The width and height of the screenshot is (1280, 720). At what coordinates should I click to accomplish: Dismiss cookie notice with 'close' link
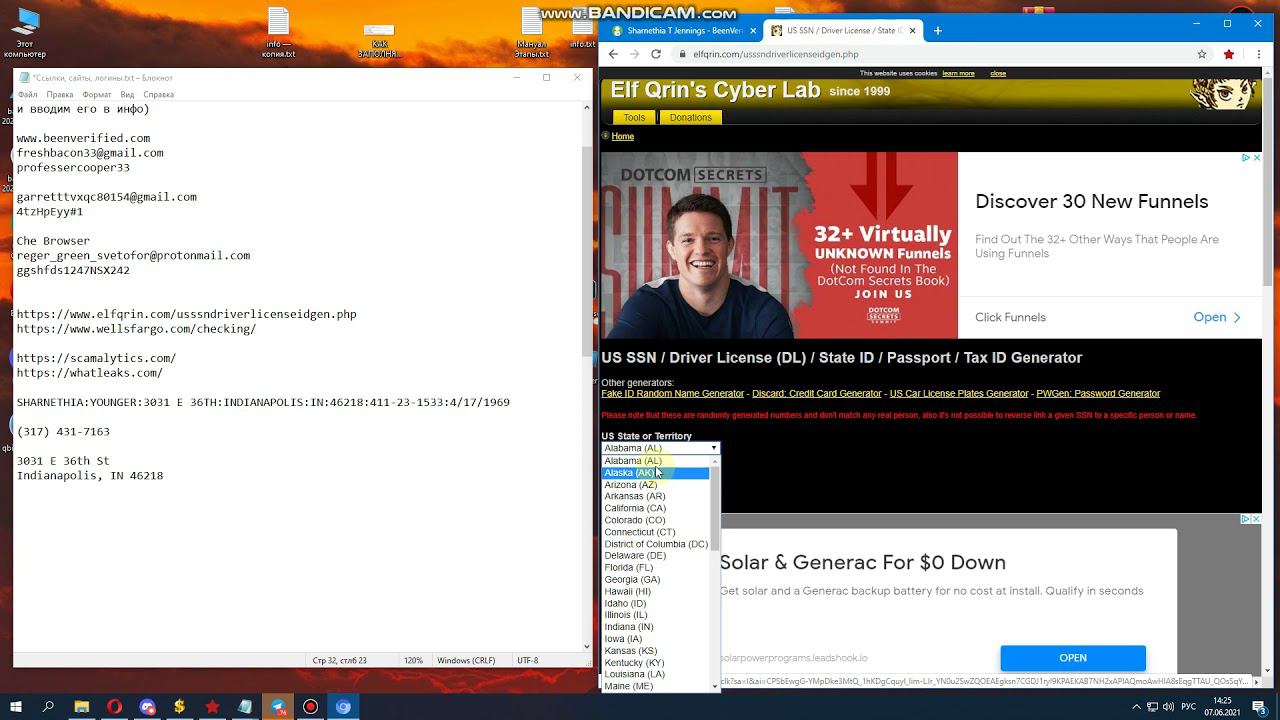(x=998, y=73)
